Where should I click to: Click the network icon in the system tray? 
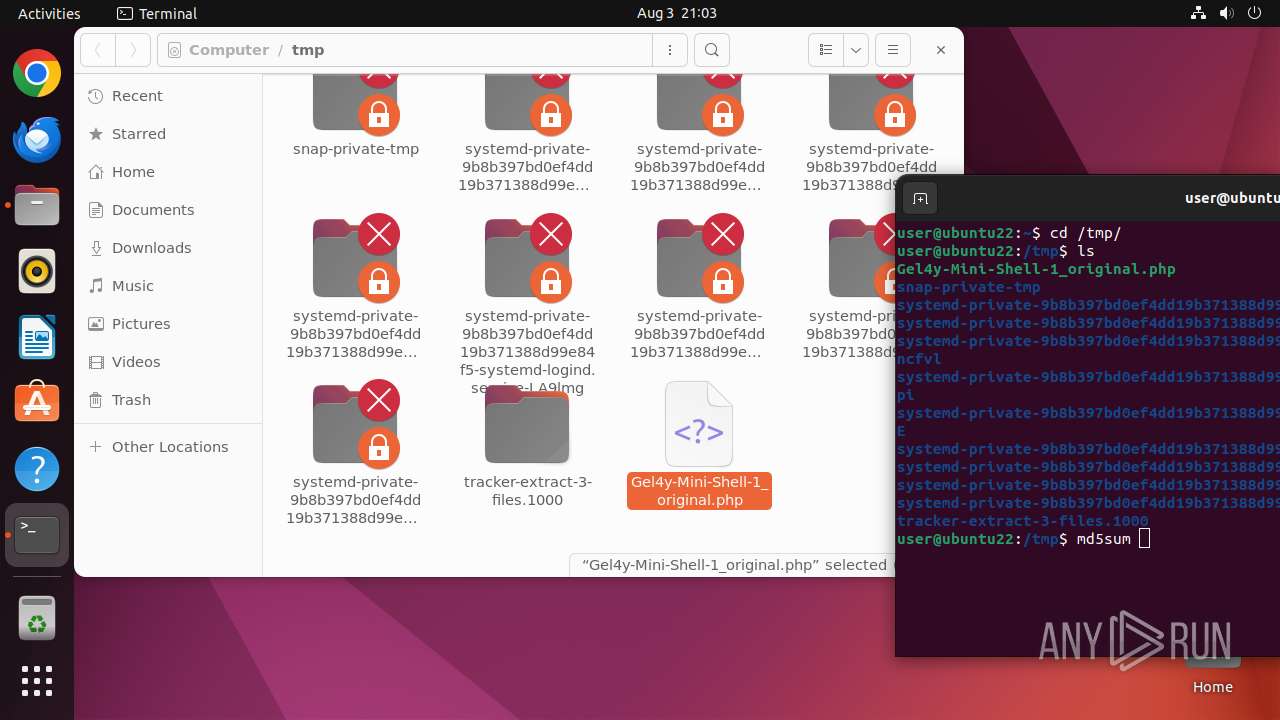1198,13
